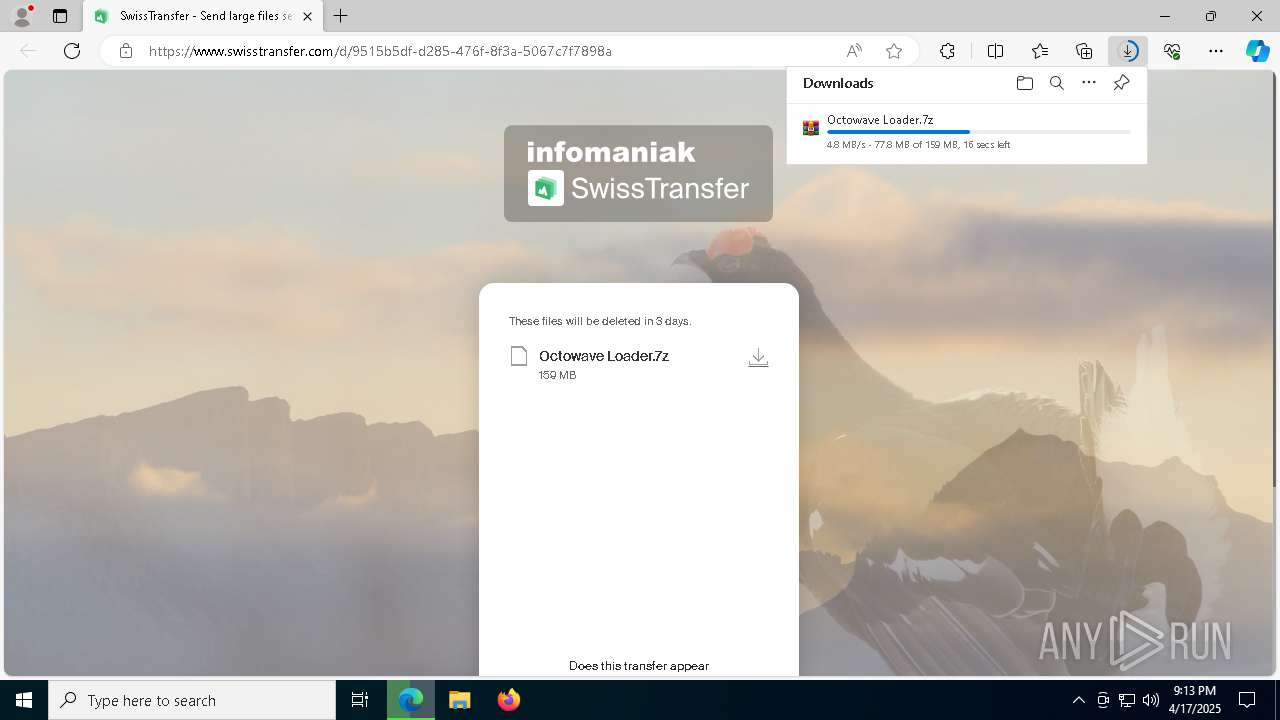The height and width of the screenshot is (720, 1280).
Task: Open the Windows Start menu
Action: 24,700
